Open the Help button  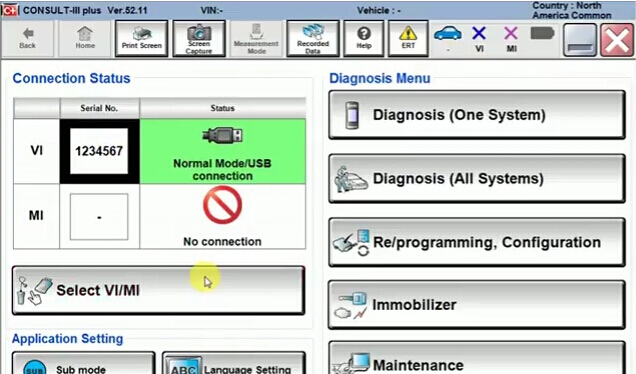pyautogui.click(x=364, y=39)
